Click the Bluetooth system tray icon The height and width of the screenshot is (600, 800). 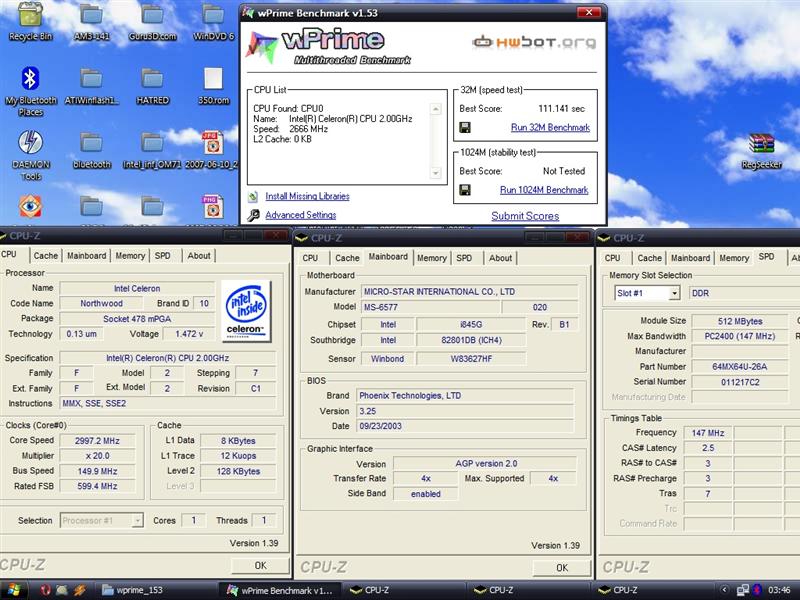[758, 590]
